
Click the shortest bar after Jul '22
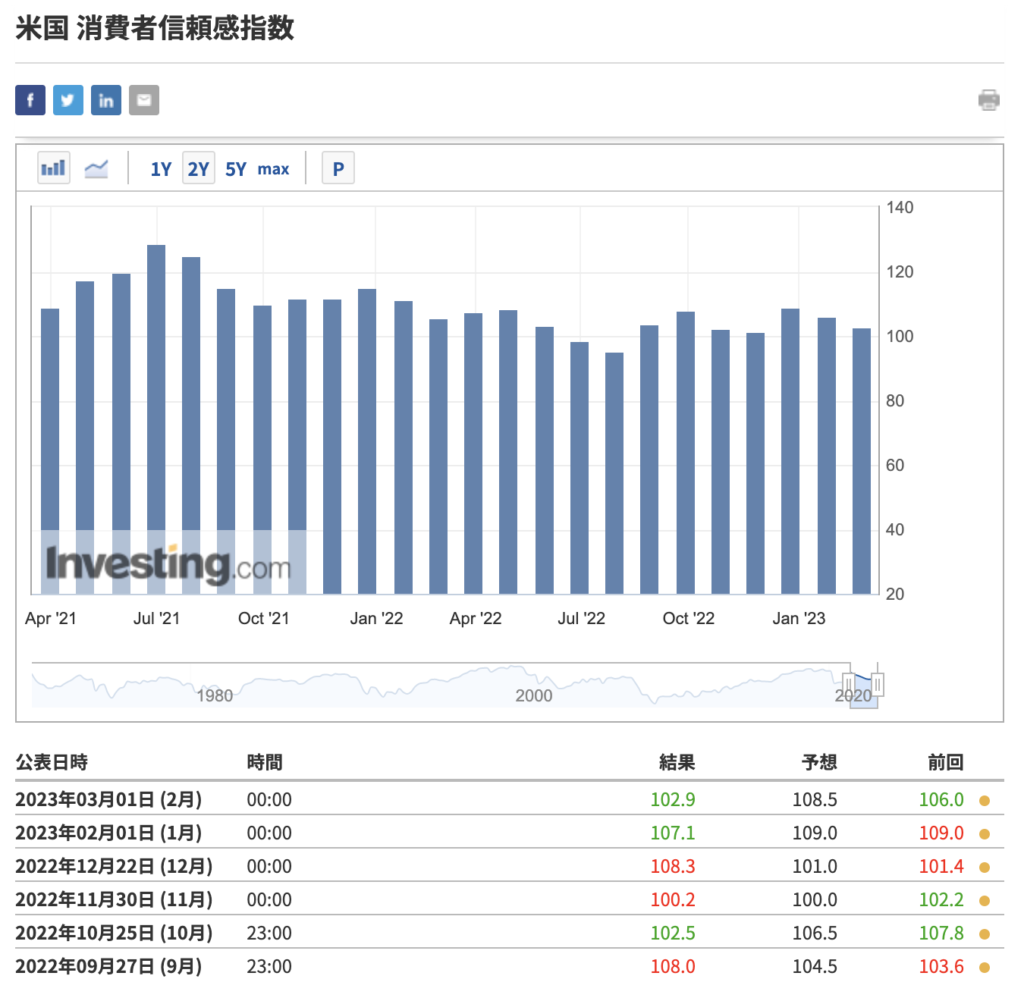click(614, 473)
